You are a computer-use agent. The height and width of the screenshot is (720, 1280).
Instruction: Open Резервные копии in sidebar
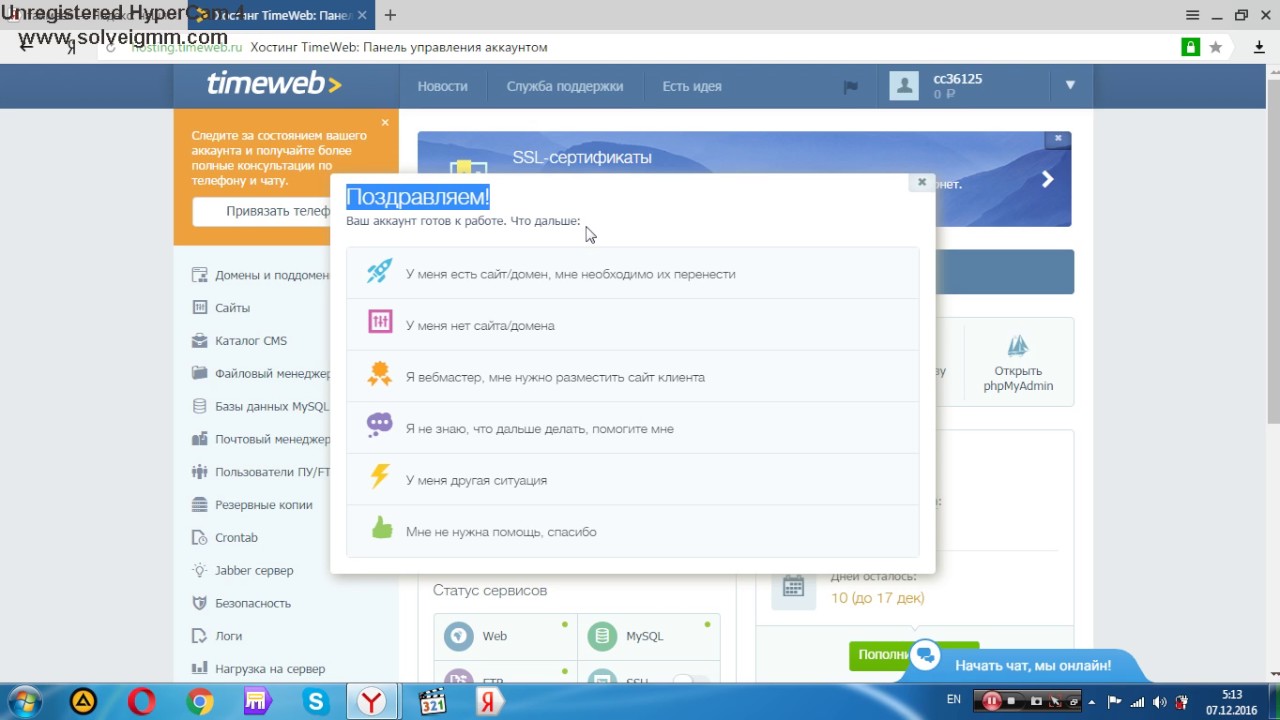tap(252, 505)
